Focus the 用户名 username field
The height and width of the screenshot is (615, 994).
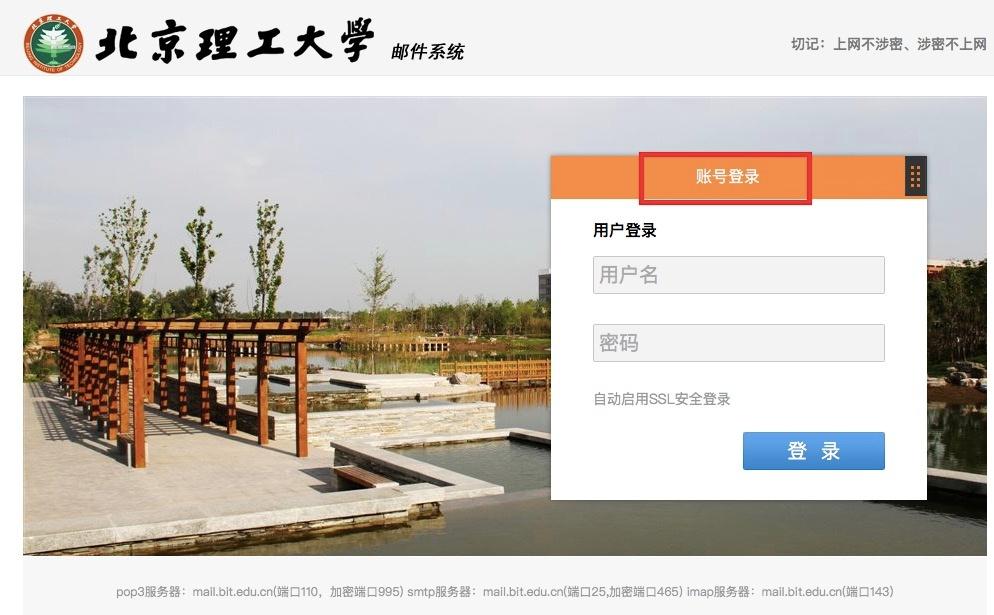click(739, 275)
